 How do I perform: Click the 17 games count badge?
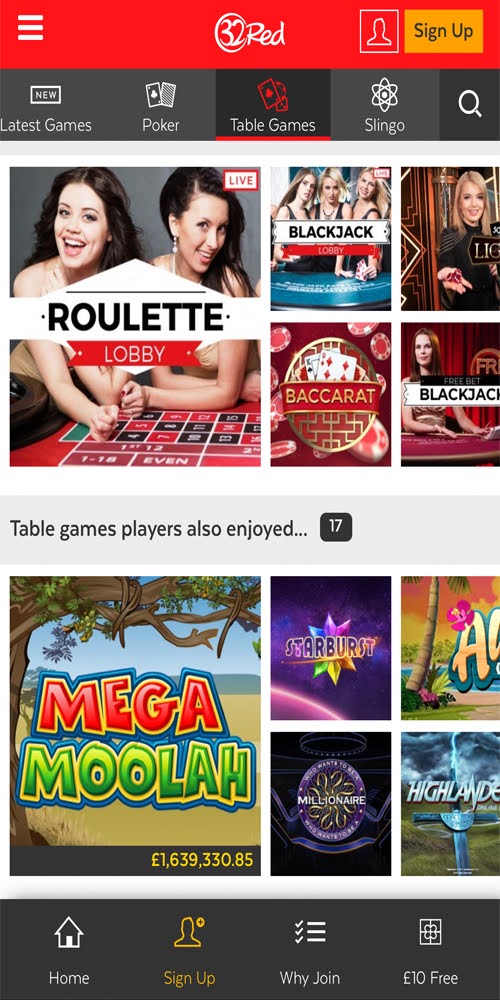pos(336,527)
